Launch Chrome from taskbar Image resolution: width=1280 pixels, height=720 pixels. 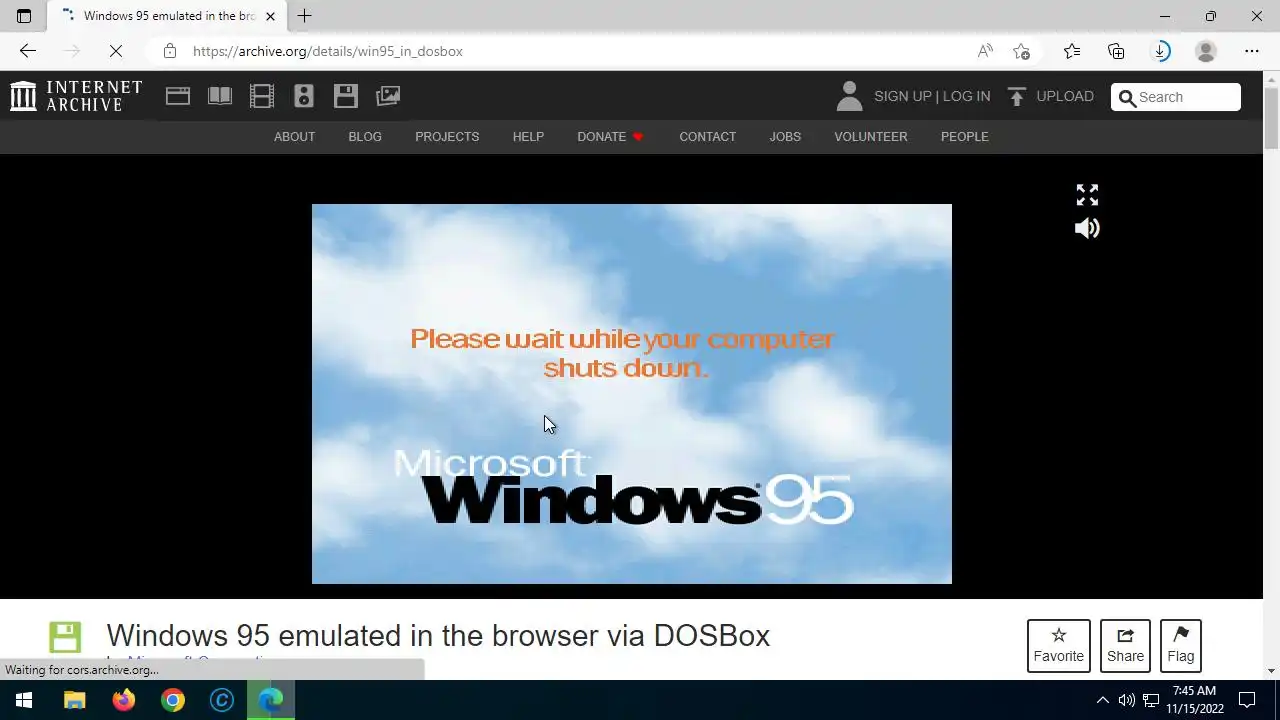(x=173, y=700)
